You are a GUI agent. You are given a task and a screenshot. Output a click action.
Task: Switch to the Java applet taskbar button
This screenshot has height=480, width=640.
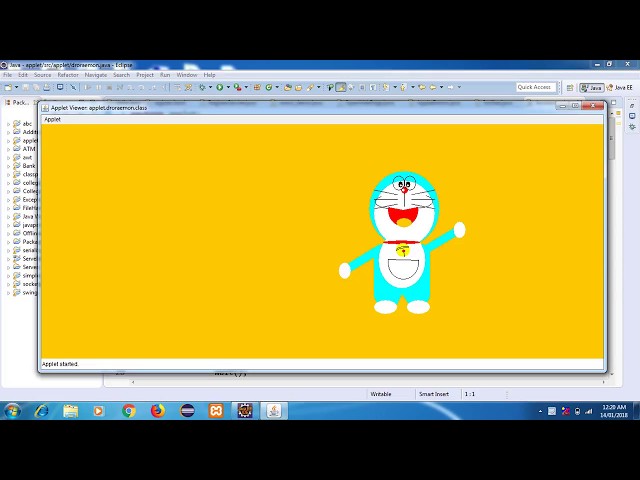click(274, 411)
